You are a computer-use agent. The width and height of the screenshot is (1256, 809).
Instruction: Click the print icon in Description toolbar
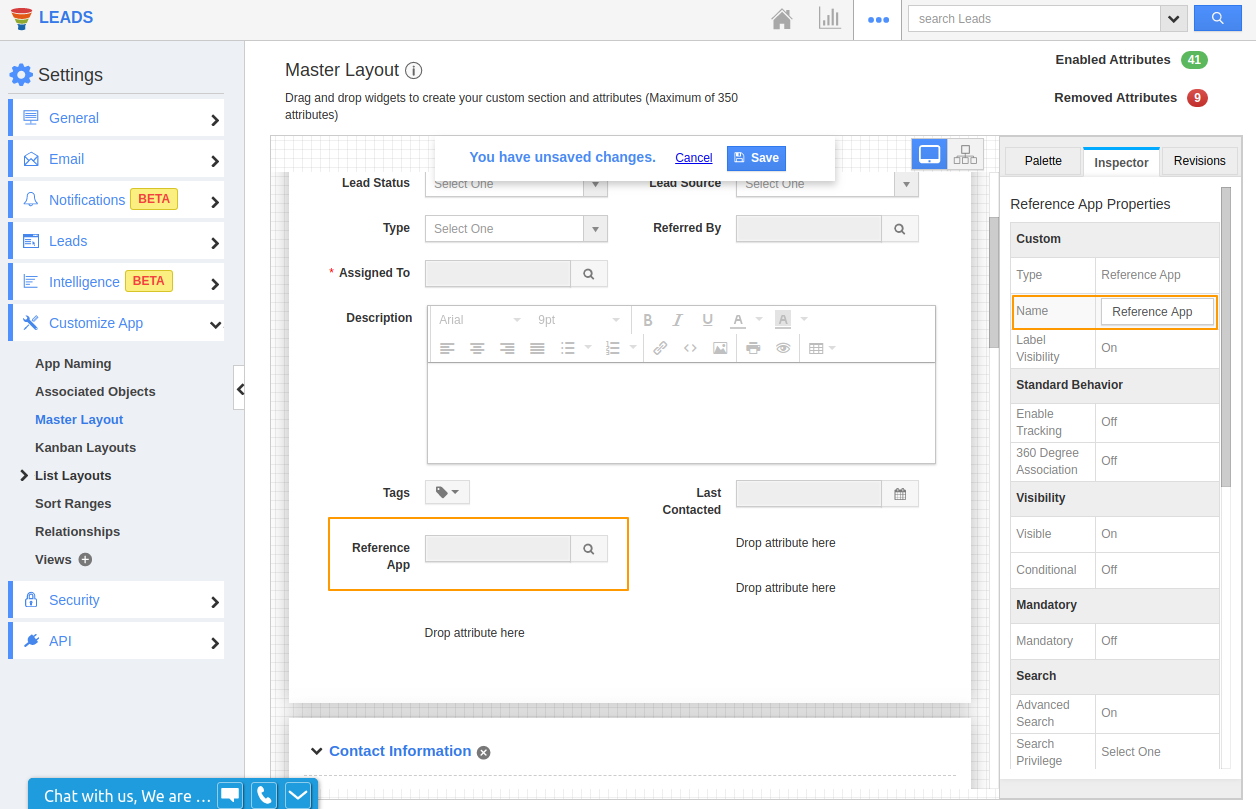(753, 348)
